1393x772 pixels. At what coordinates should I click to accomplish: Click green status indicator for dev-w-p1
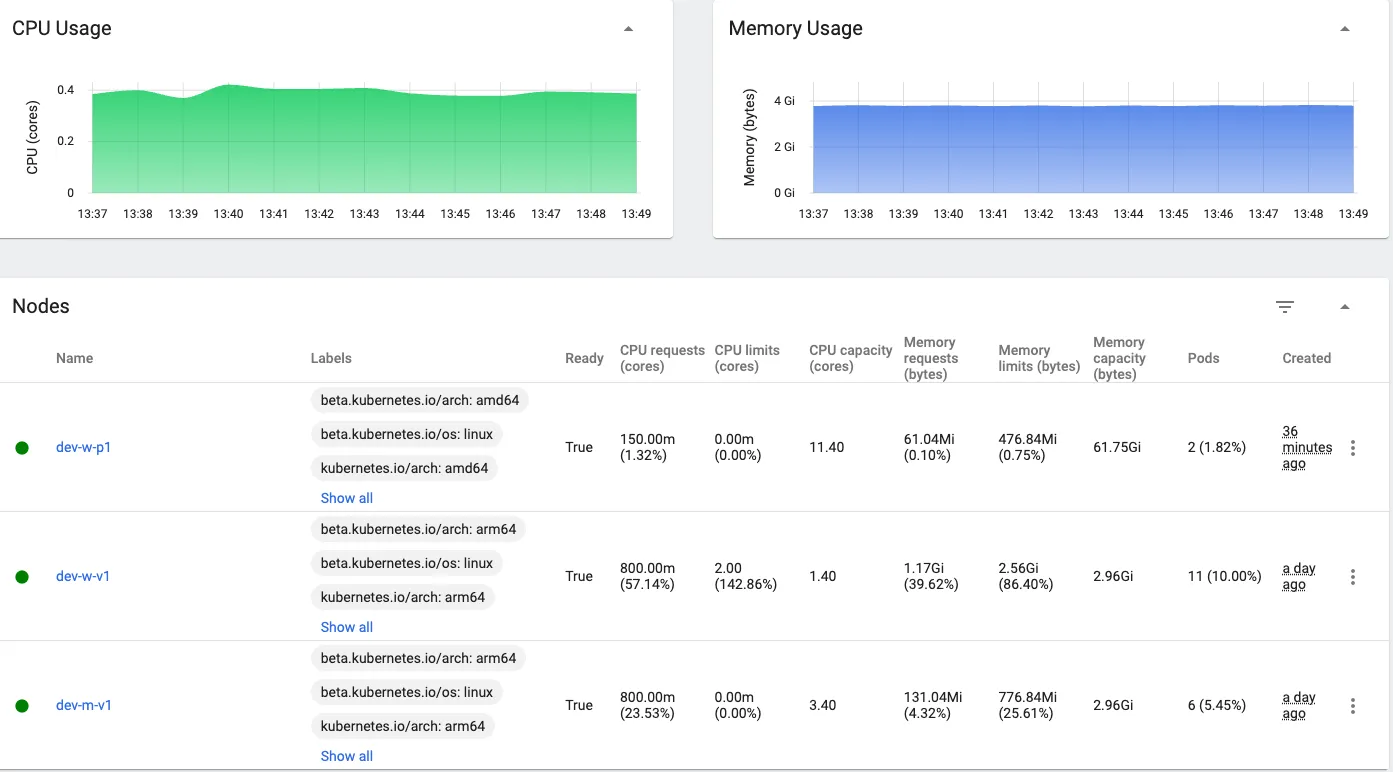point(22,448)
